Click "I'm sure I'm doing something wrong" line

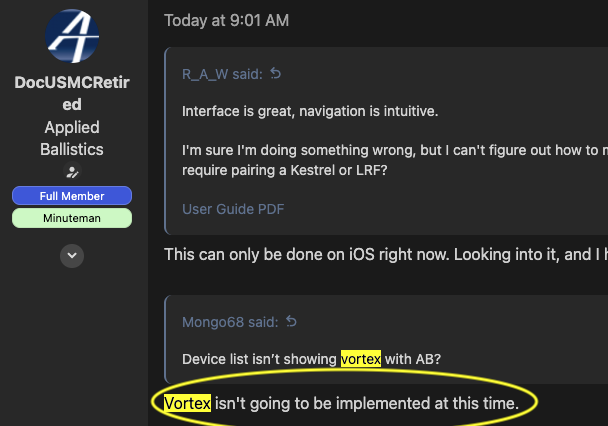395,150
